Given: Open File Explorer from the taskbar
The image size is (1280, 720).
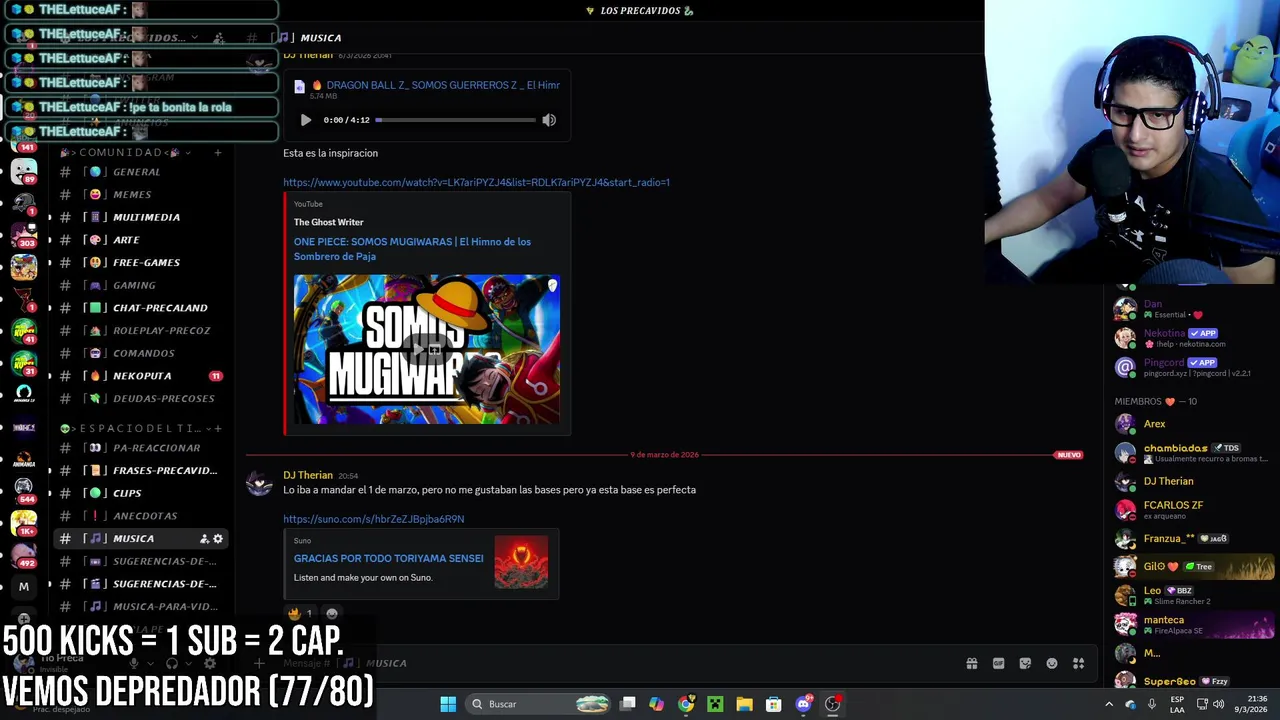Looking at the screenshot, I should tap(744, 704).
